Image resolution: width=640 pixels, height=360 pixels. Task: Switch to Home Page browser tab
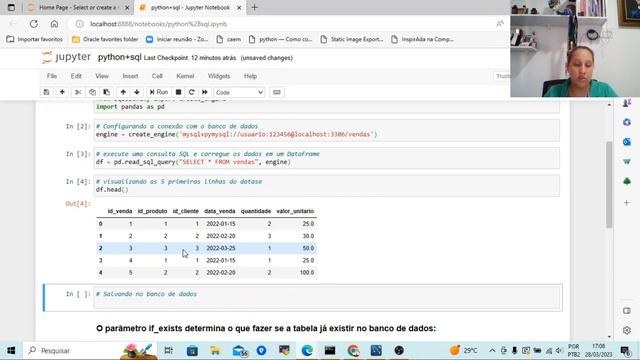tap(78, 7)
